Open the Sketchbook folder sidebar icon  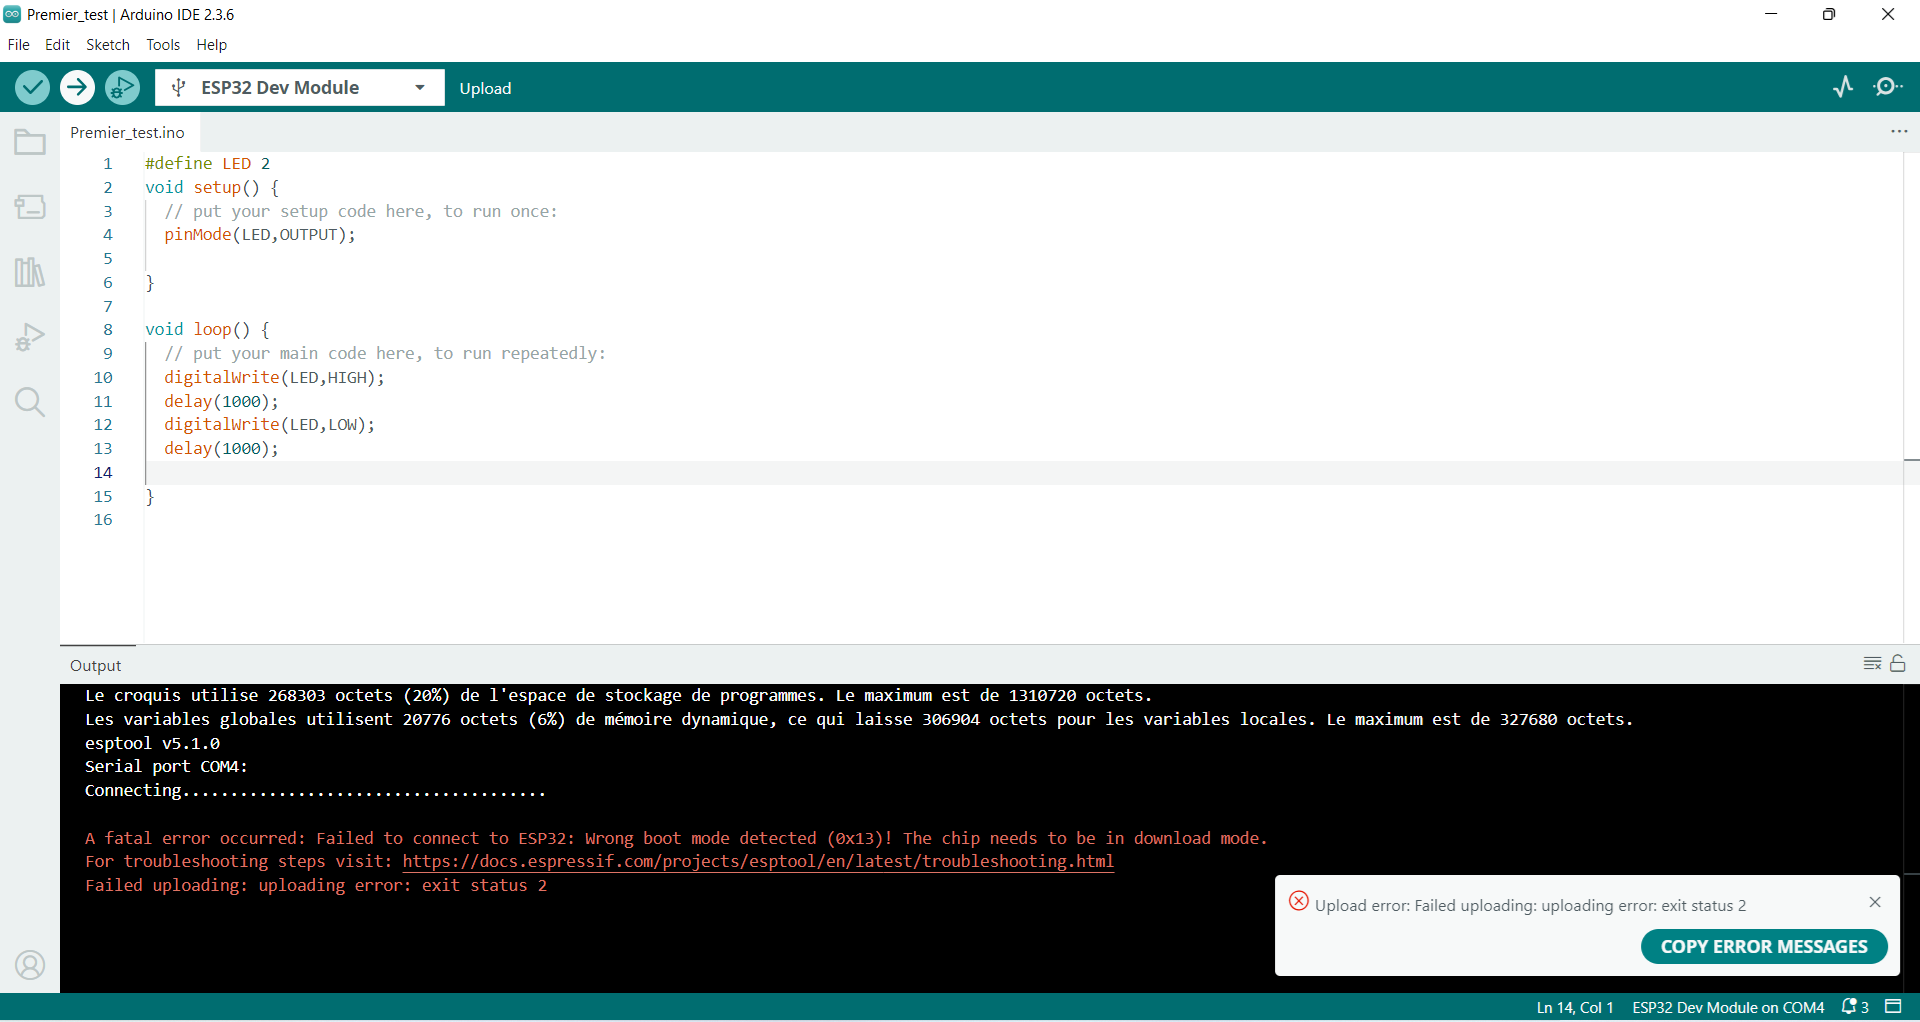point(30,142)
